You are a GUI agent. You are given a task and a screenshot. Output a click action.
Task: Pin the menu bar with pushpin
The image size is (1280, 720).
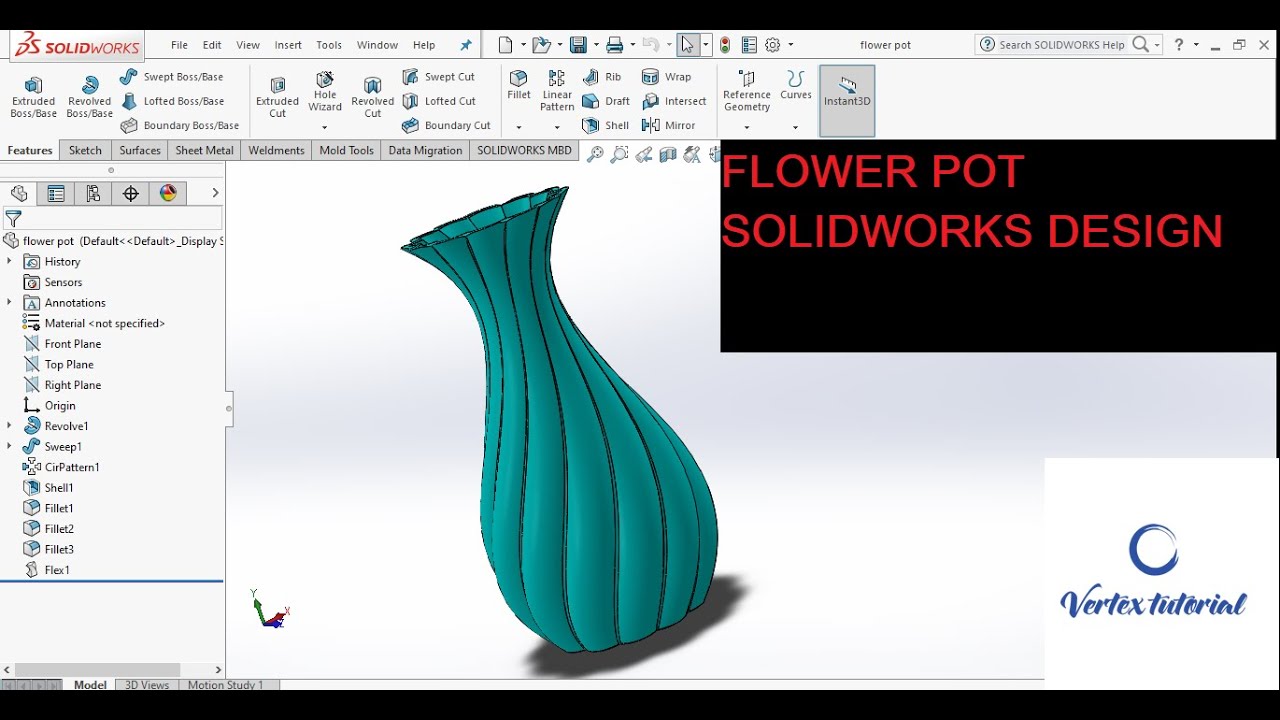click(466, 45)
